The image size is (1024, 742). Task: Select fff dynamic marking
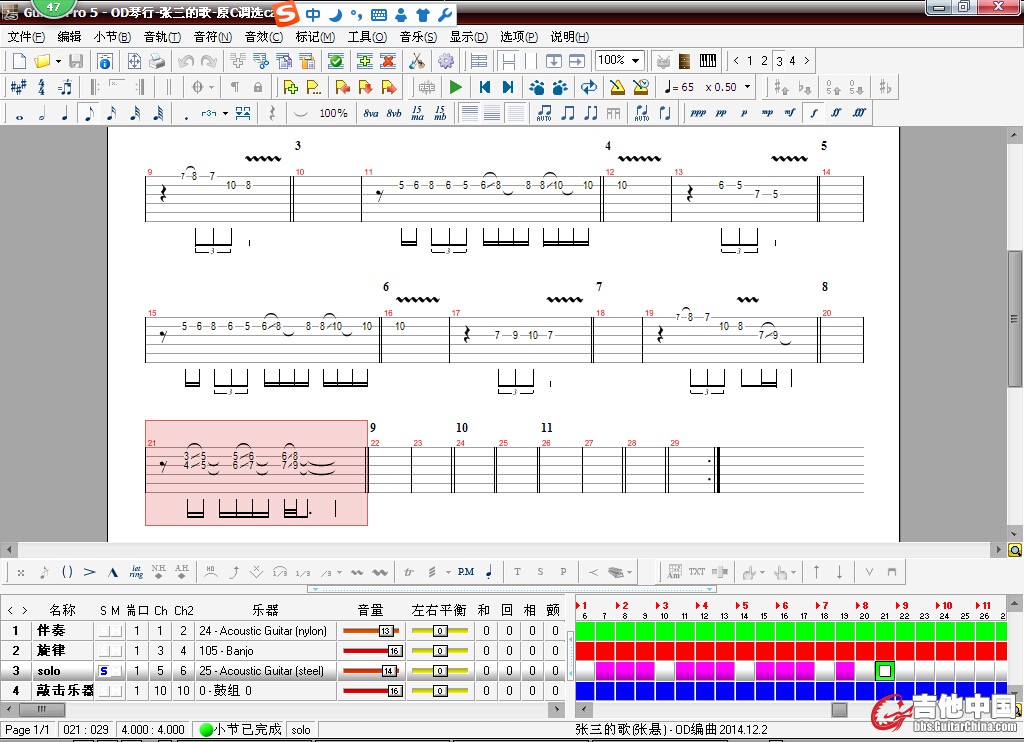859,113
